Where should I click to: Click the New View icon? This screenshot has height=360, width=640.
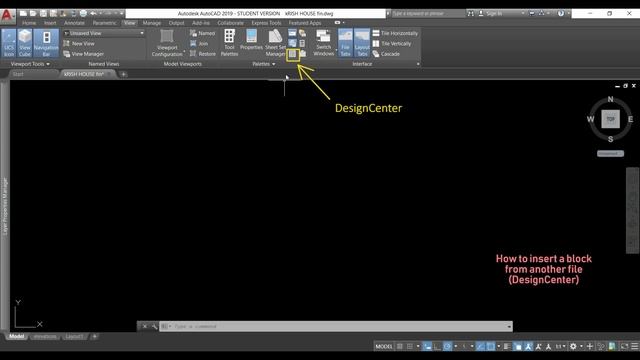click(x=67, y=43)
